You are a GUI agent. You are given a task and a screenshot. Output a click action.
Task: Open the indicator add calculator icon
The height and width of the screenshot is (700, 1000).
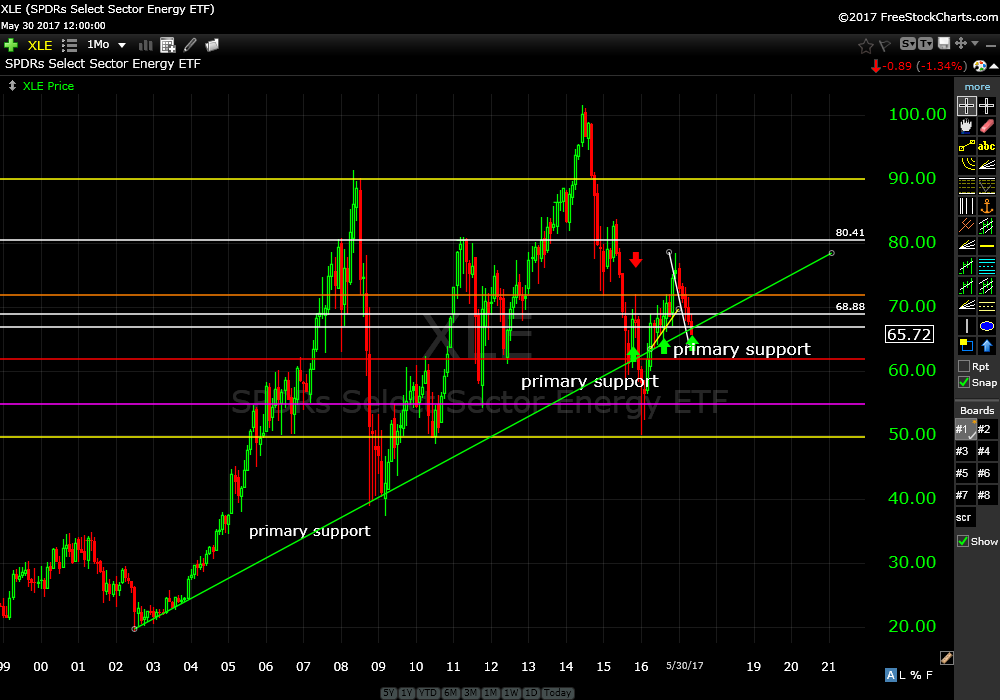pos(168,45)
